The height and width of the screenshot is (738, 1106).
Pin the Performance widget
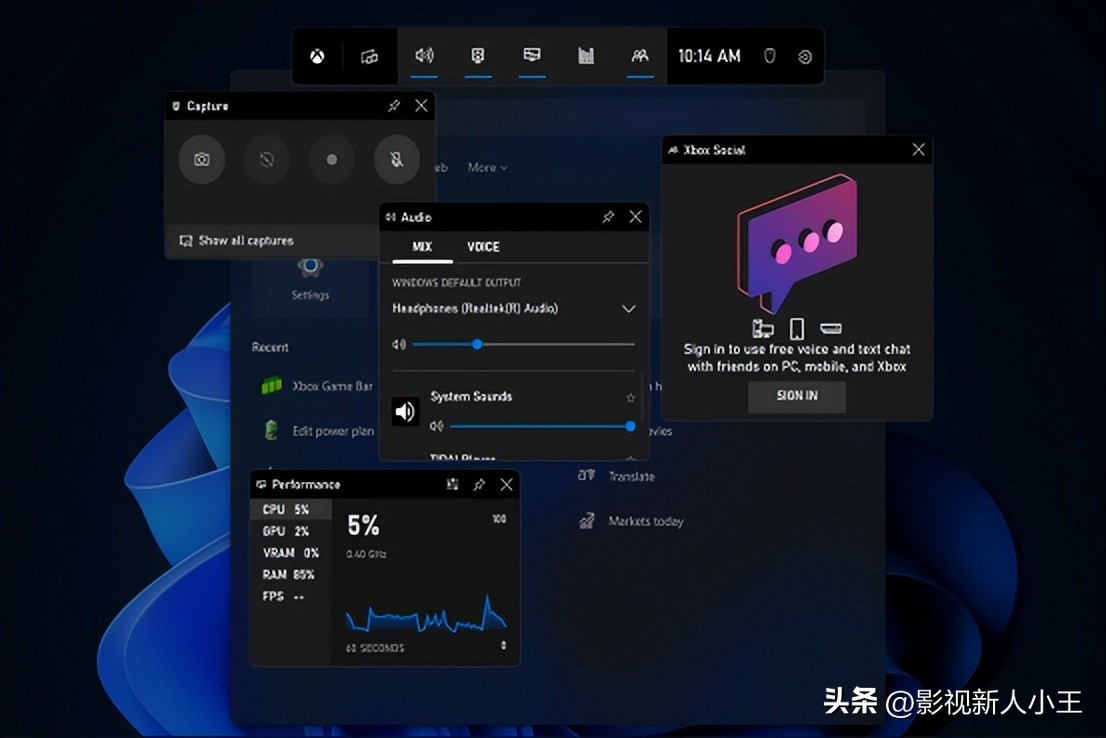point(479,485)
